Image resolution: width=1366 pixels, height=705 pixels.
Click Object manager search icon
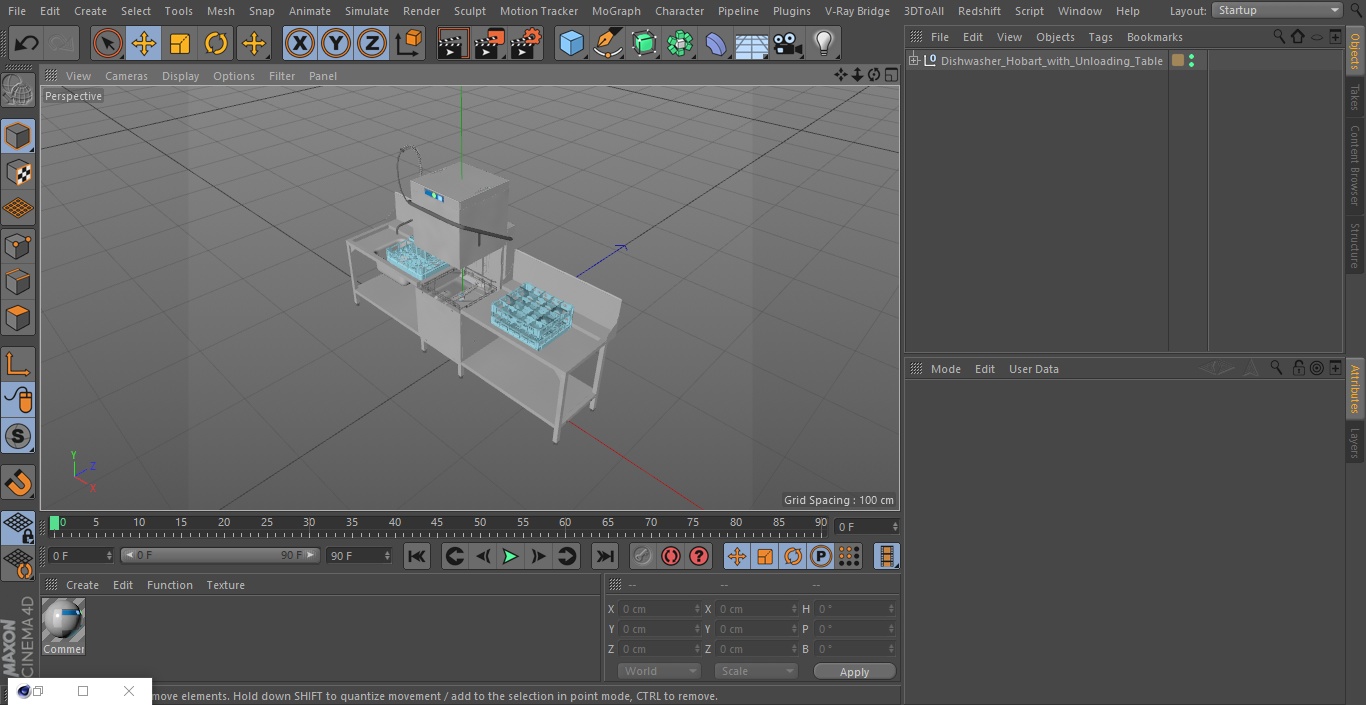tap(1278, 37)
